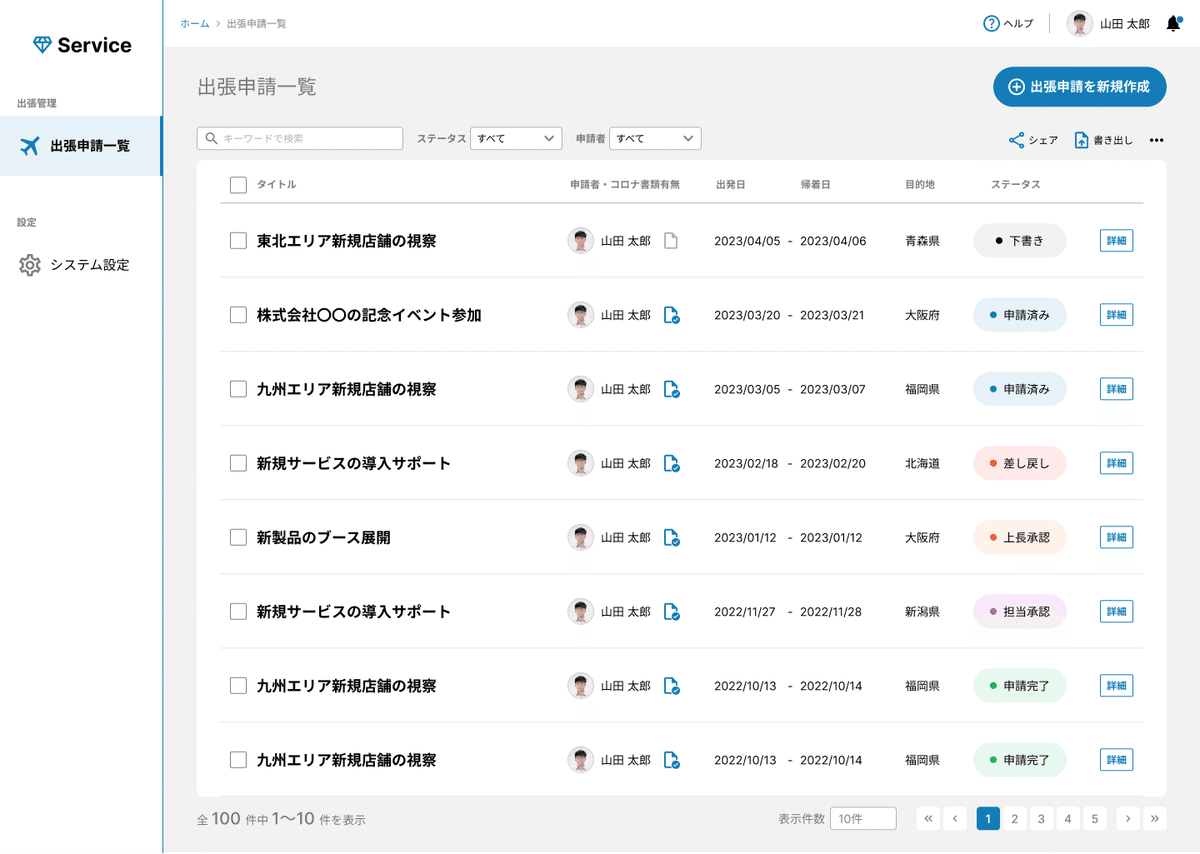The width and height of the screenshot is (1200, 854).
Task: Jump to last page double-right arrow
Action: tap(1155, 819)
